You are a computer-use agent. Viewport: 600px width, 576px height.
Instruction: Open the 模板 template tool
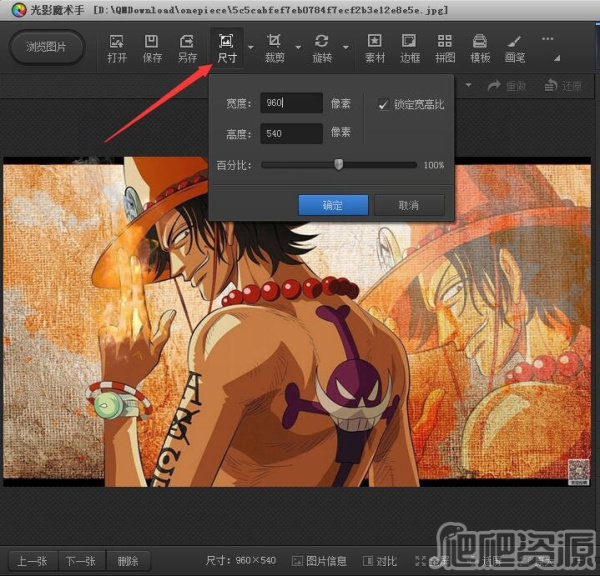[480, 48]
